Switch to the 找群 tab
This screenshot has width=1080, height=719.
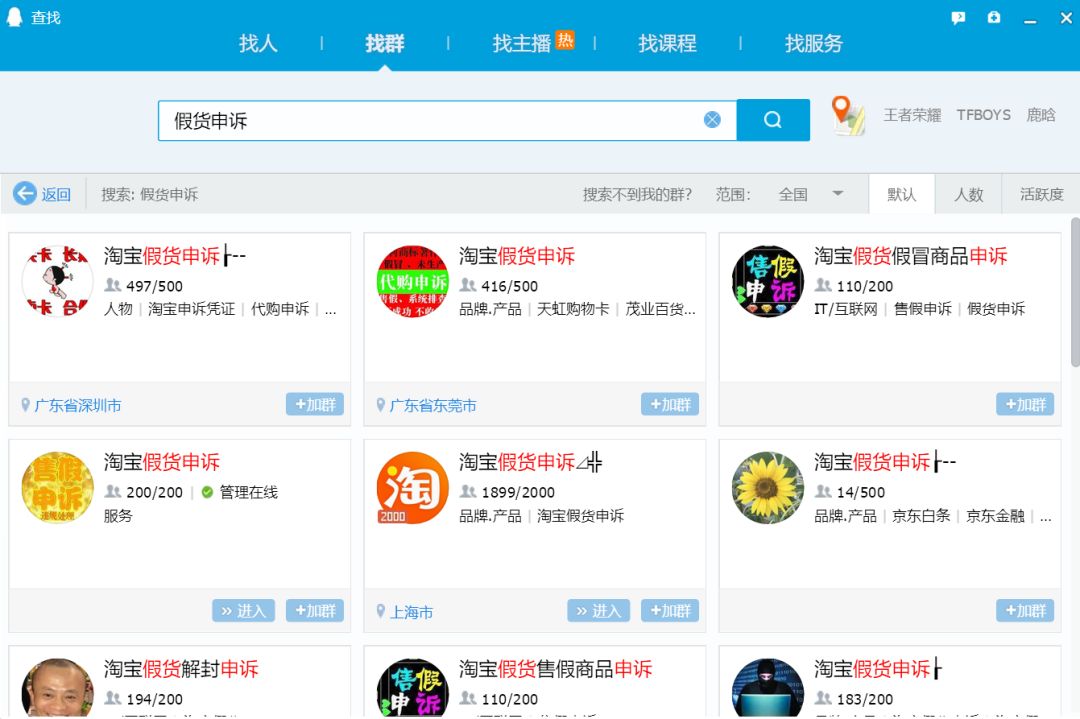(x=385, y=43)
